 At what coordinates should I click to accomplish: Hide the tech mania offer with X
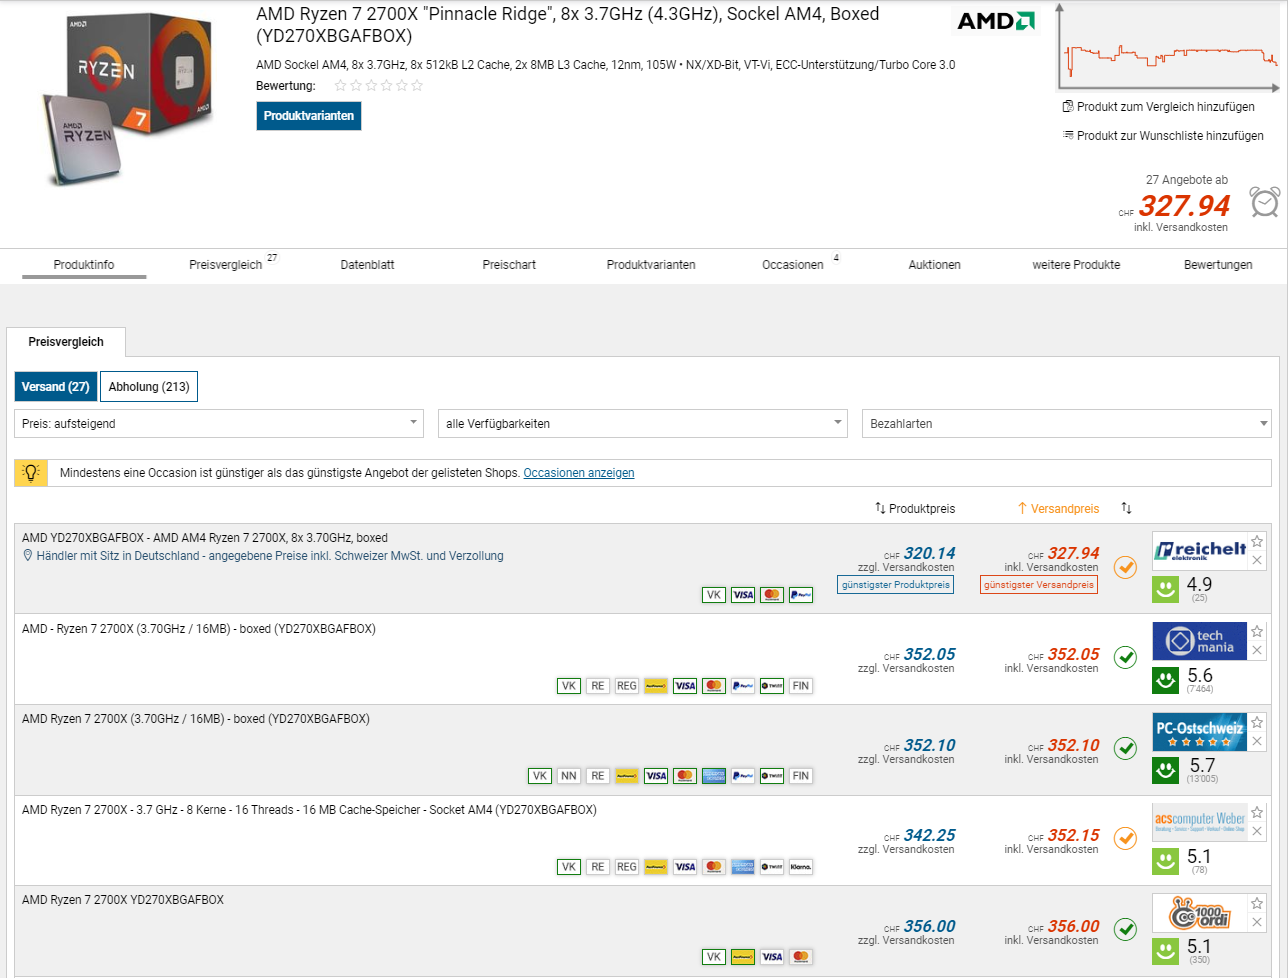1257,650
